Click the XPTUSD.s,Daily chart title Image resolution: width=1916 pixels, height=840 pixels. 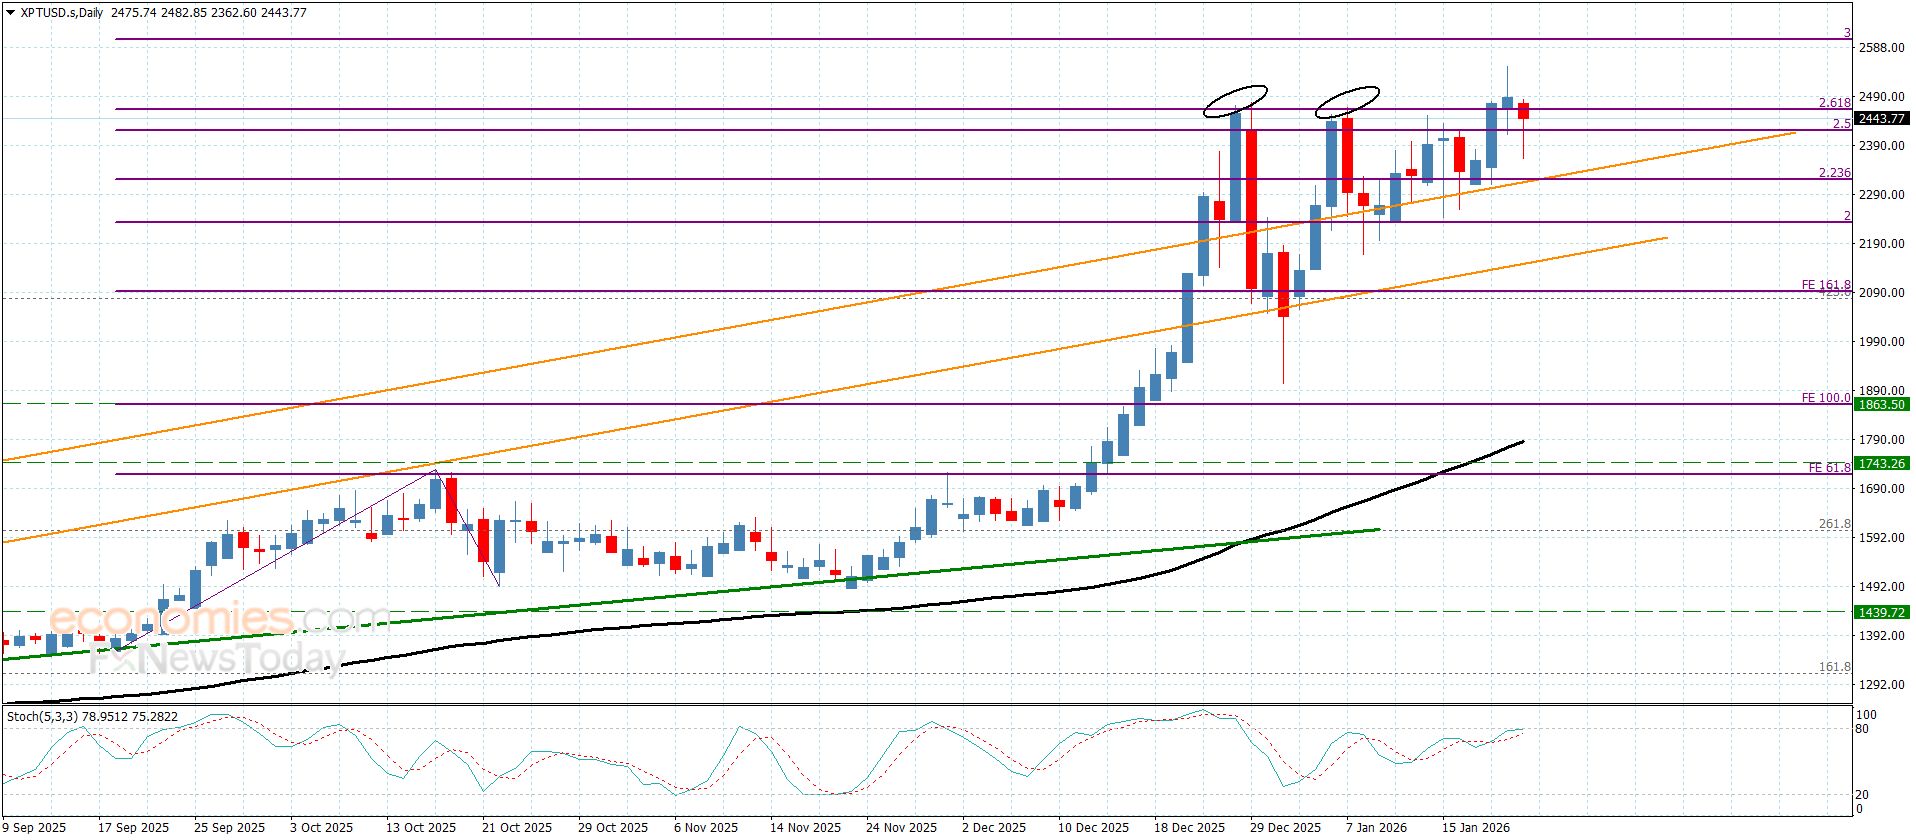tap(62, 13)
